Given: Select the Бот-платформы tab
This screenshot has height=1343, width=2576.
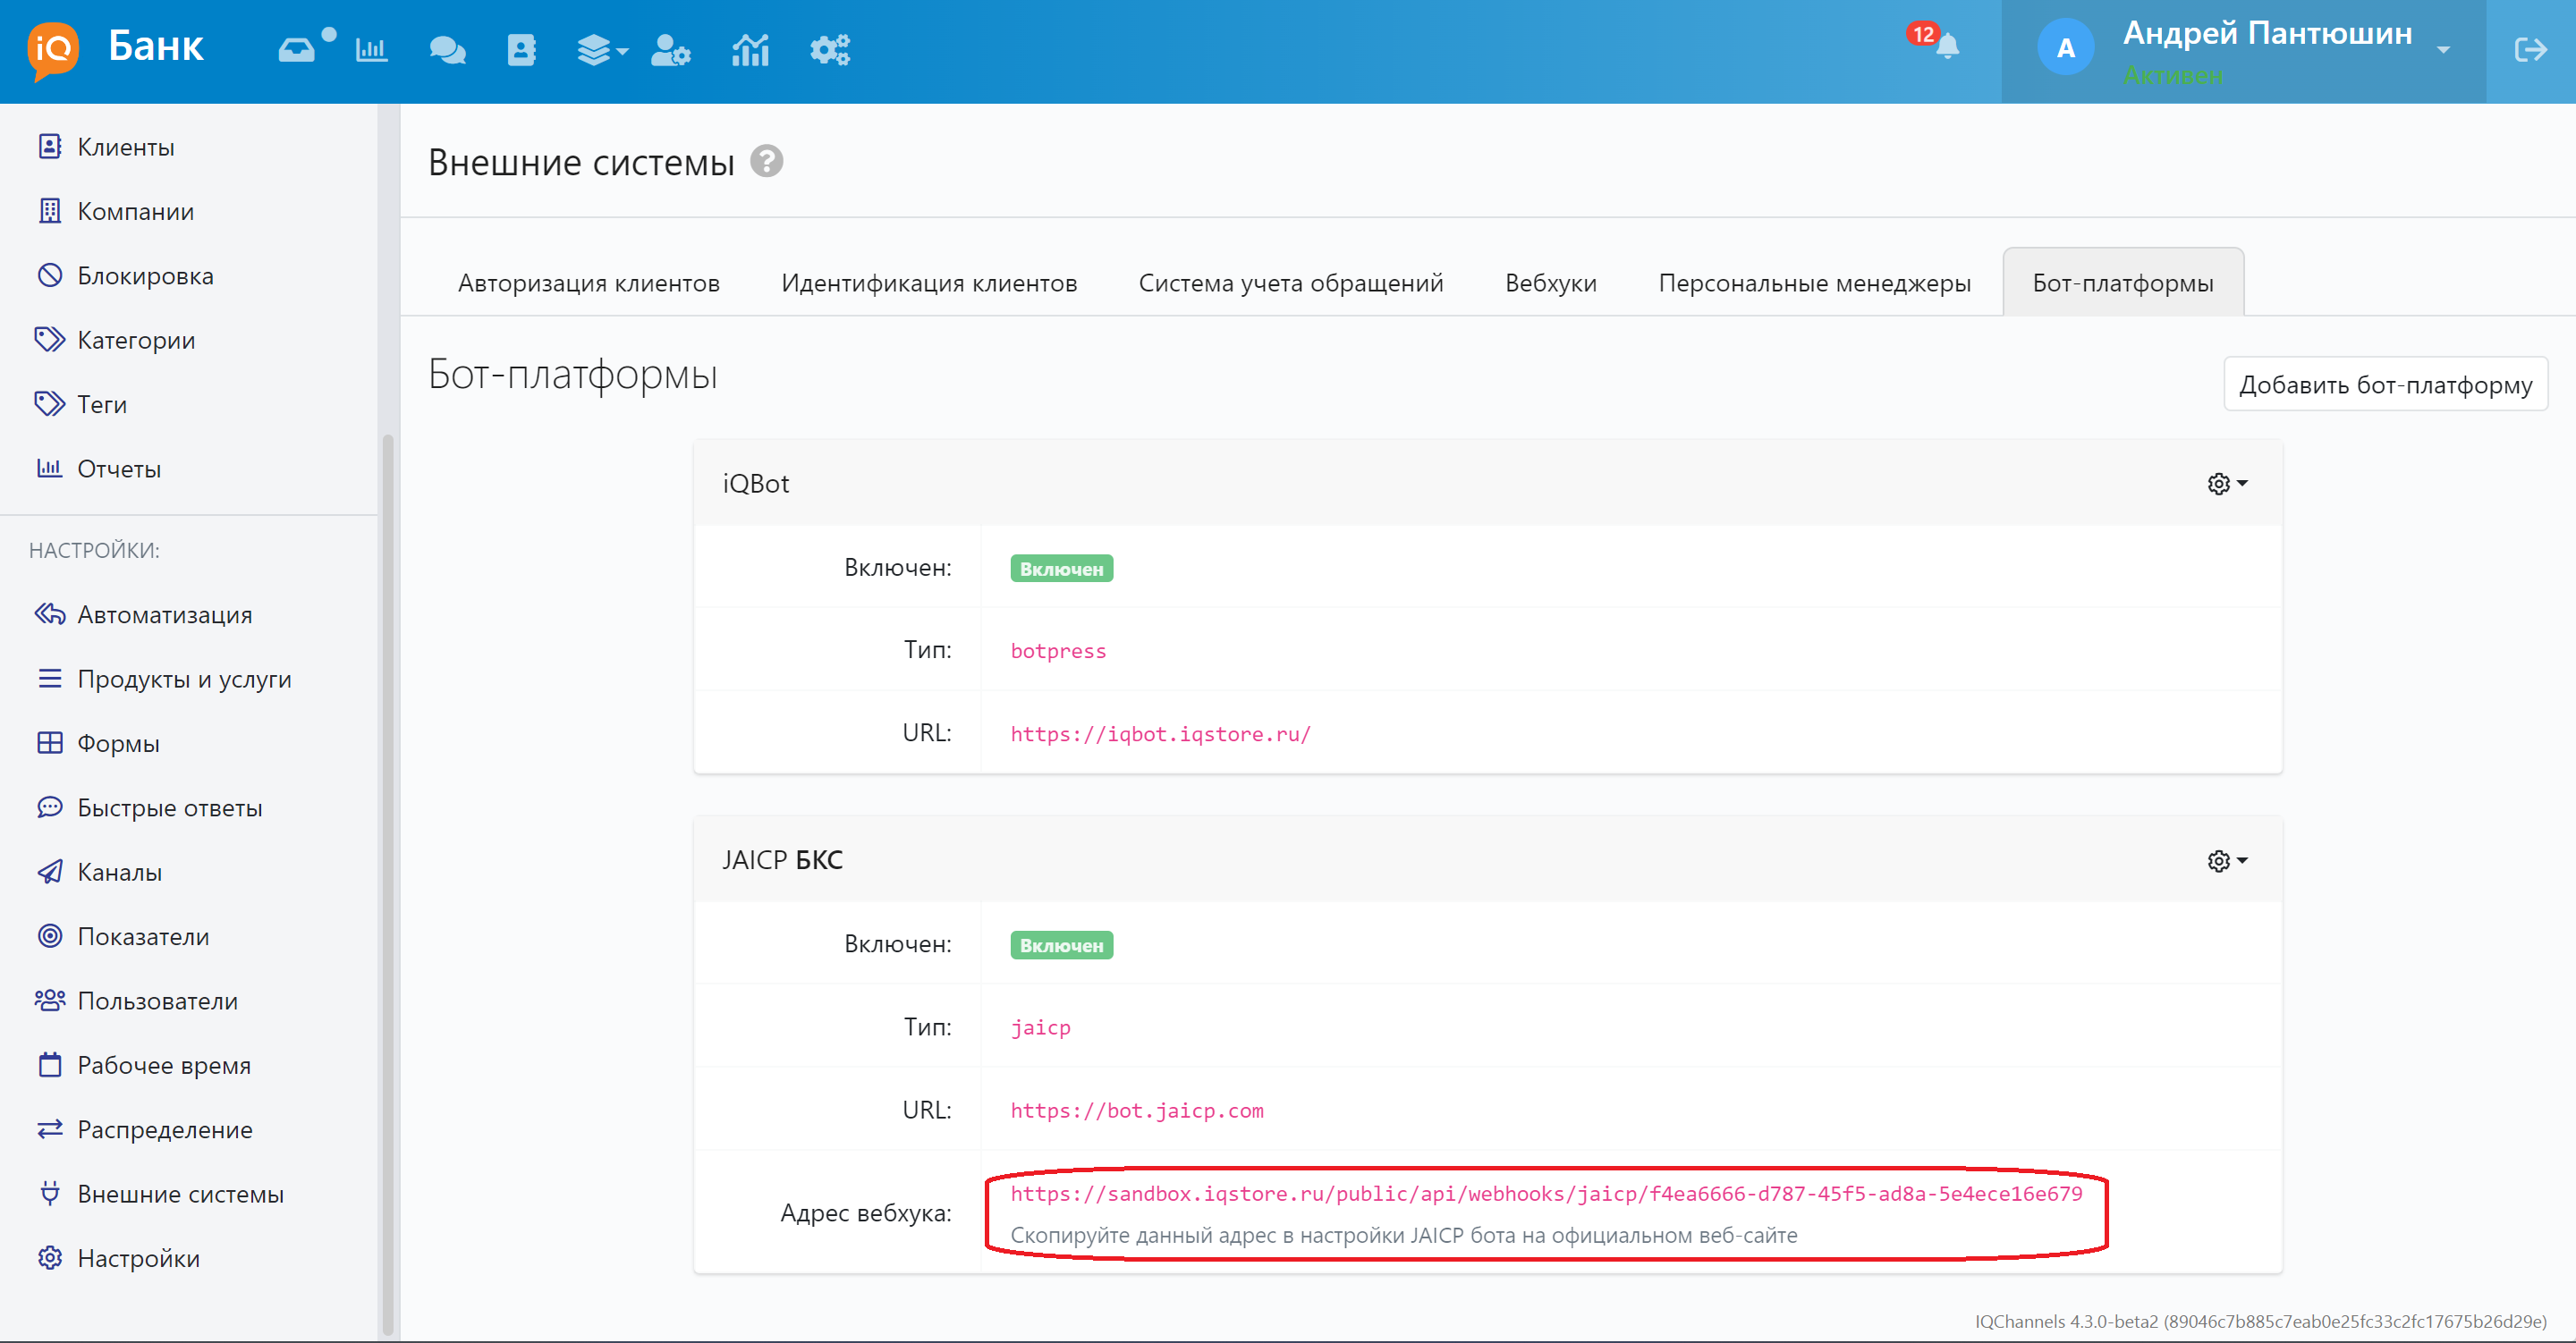Looking at the screenshot, I should (x=2123, y=283).
